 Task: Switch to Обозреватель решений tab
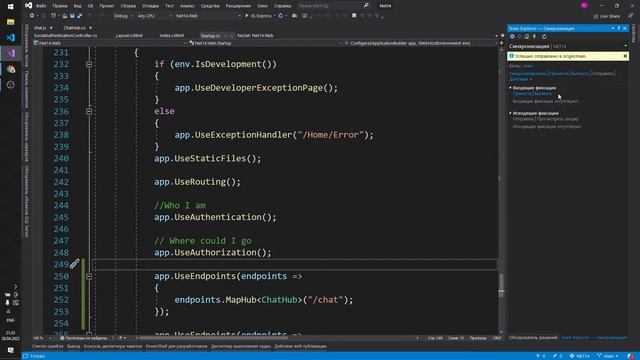(533, 338)
